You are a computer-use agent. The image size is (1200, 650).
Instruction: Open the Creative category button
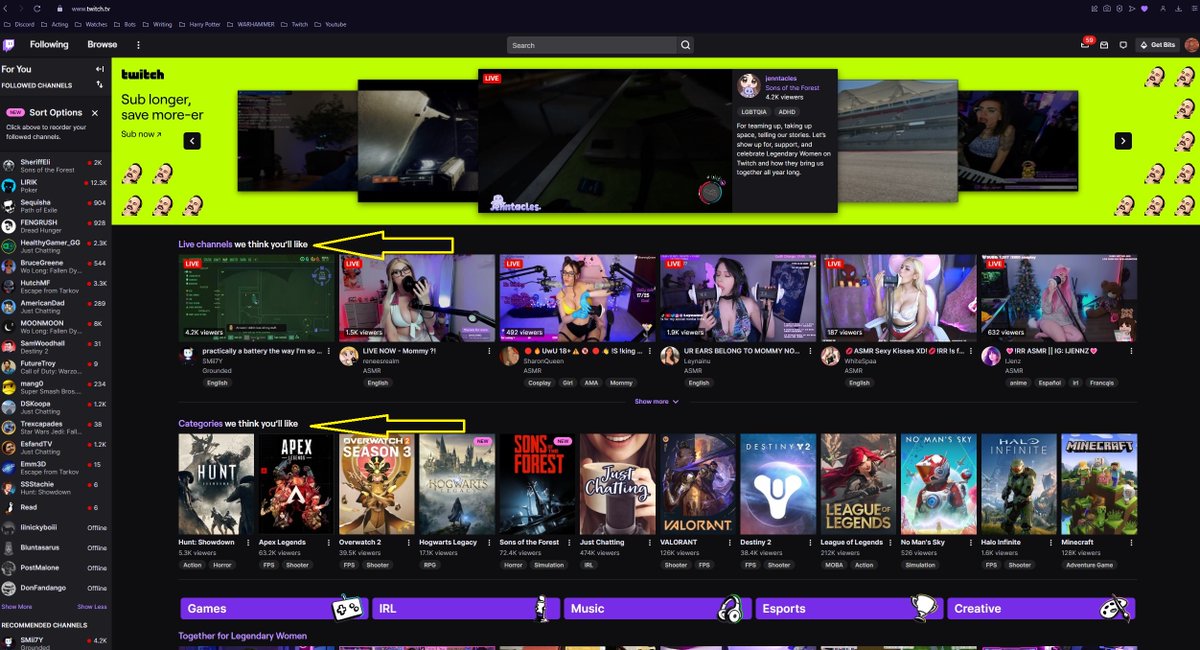1040,608
